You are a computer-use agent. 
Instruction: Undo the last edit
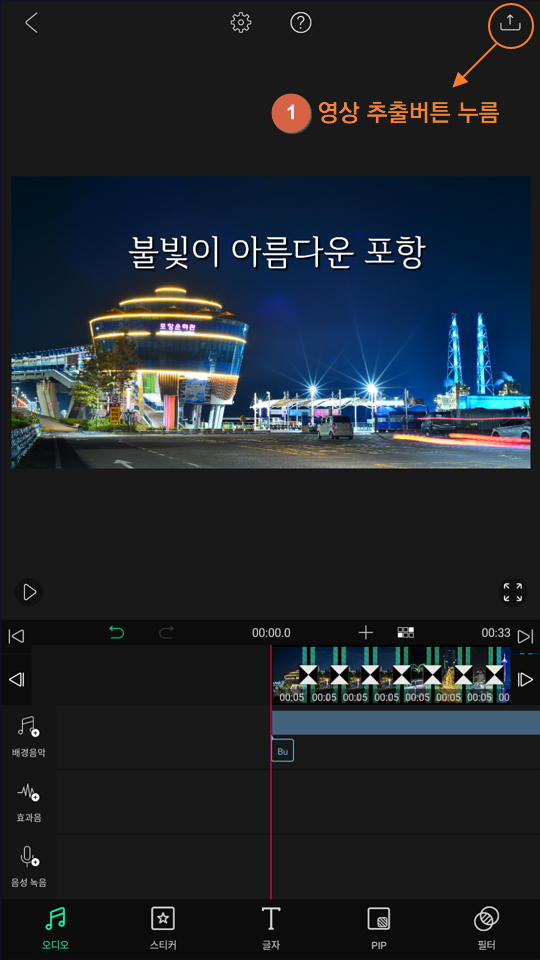tap(116, 632)
